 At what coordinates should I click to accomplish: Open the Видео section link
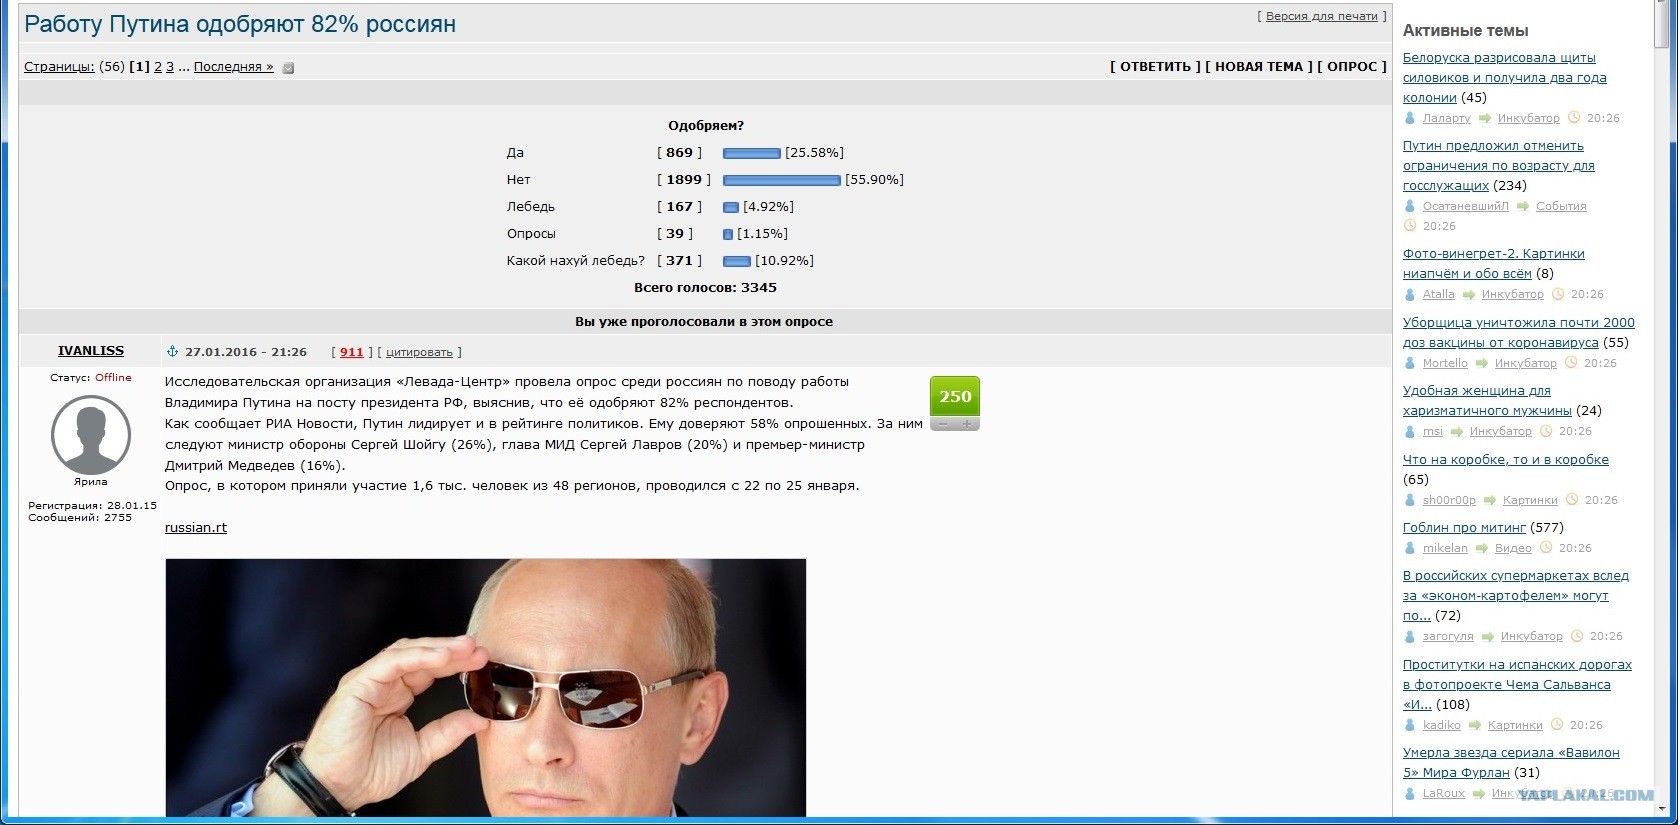(x=1513, y=548)
